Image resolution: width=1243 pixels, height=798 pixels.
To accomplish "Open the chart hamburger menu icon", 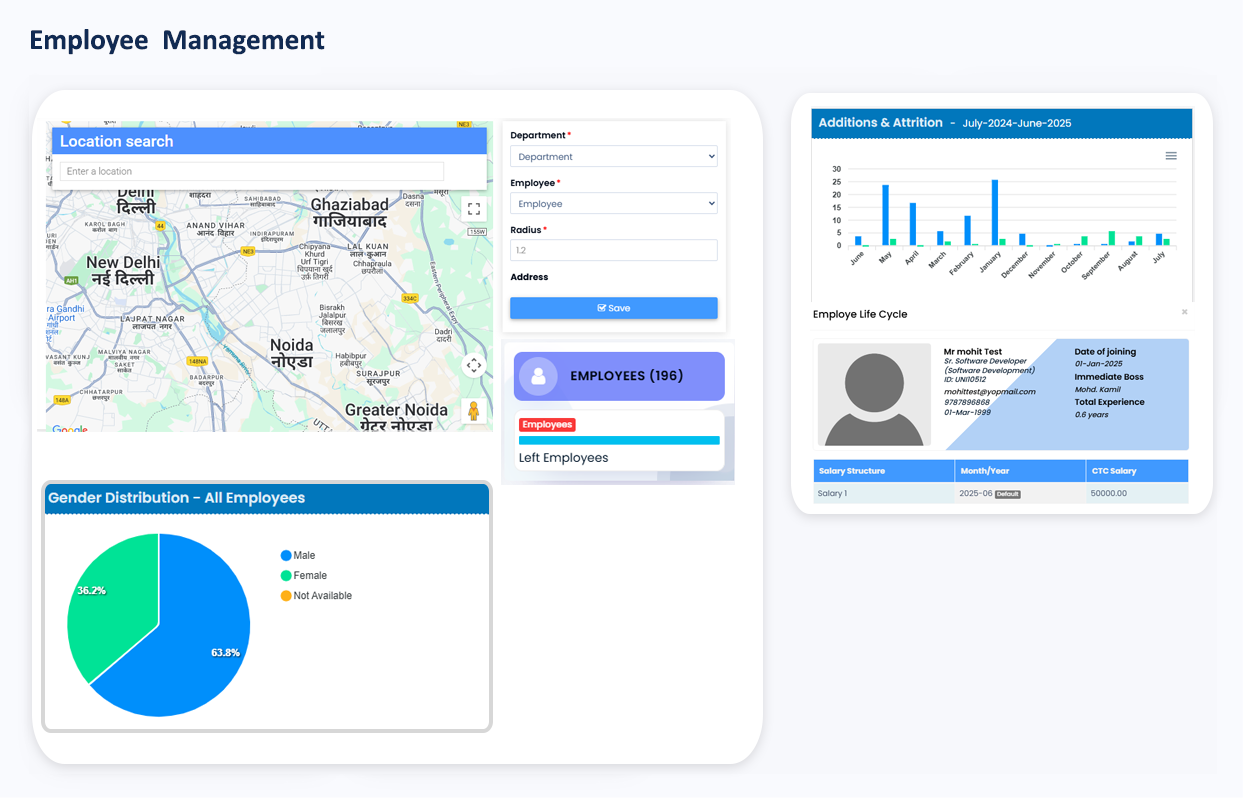I will (1171, 156).
